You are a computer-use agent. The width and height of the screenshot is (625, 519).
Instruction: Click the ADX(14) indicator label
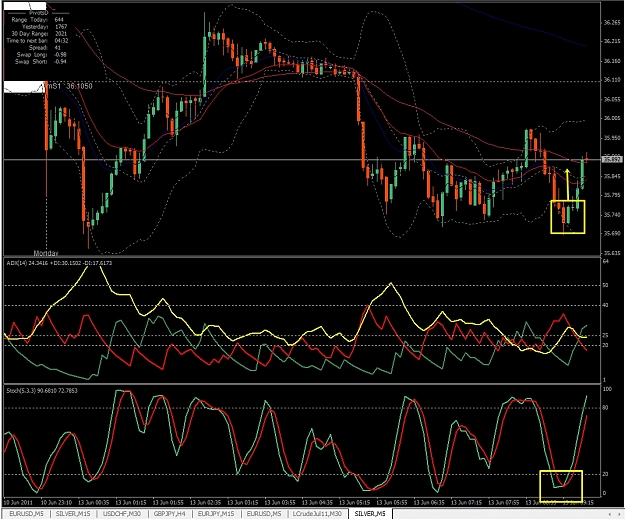(59, 263)
